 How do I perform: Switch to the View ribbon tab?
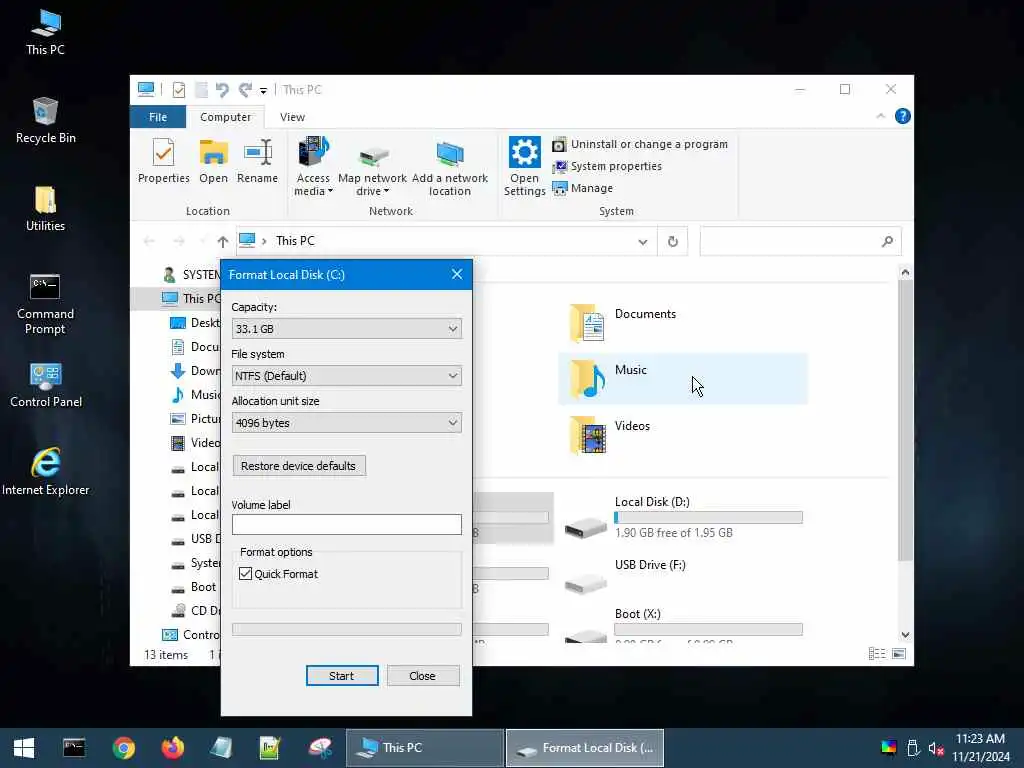(x=292, y=117)
